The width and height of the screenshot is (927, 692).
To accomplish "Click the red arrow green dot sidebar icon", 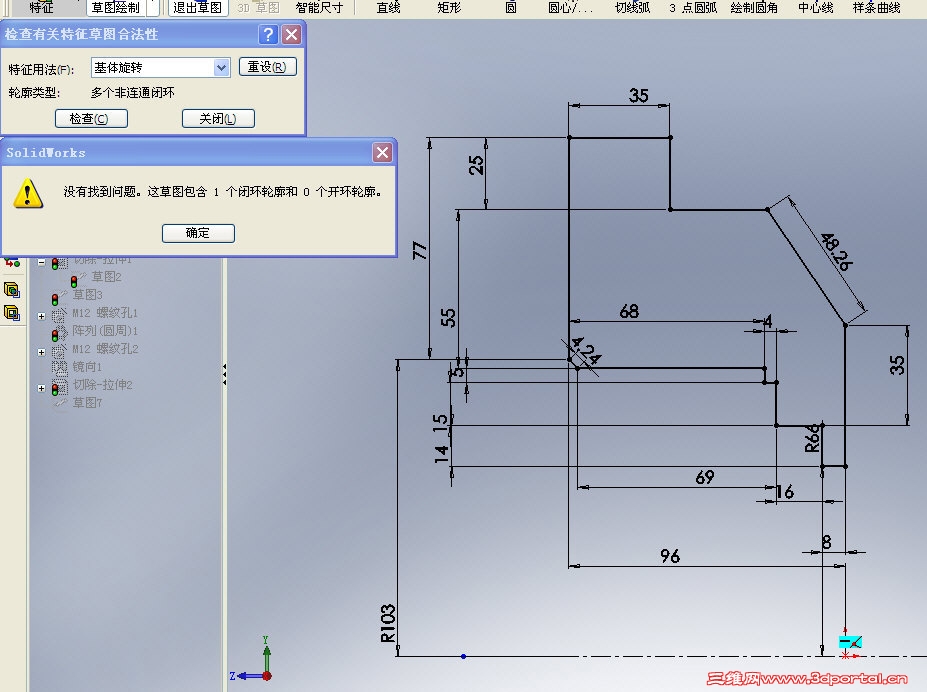I will point(12,262).
